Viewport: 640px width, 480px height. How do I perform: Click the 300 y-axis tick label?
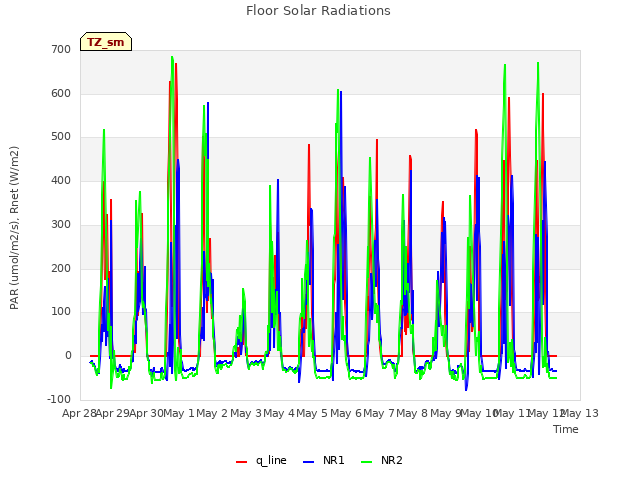click(61, 224)
